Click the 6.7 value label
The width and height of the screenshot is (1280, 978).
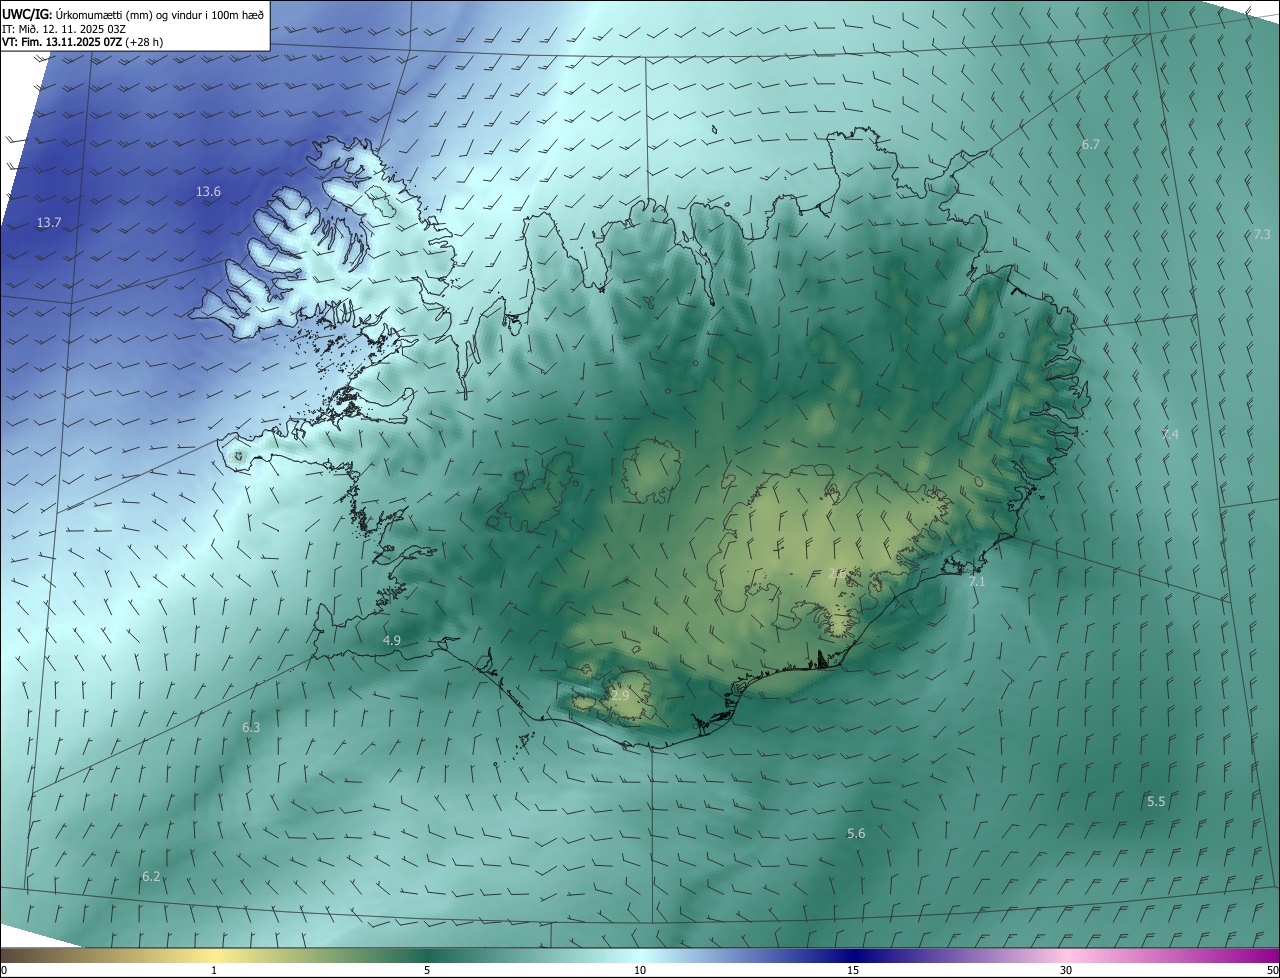[x=1091, y=145]
